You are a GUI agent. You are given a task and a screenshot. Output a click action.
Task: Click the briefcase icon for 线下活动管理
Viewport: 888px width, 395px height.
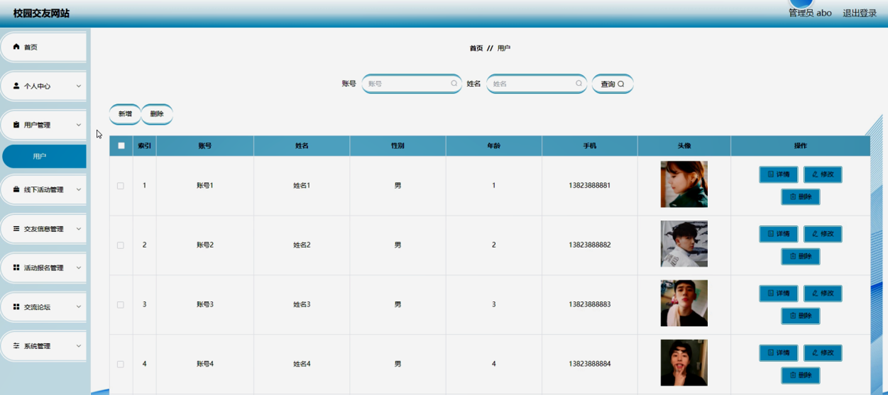(16, 190)
